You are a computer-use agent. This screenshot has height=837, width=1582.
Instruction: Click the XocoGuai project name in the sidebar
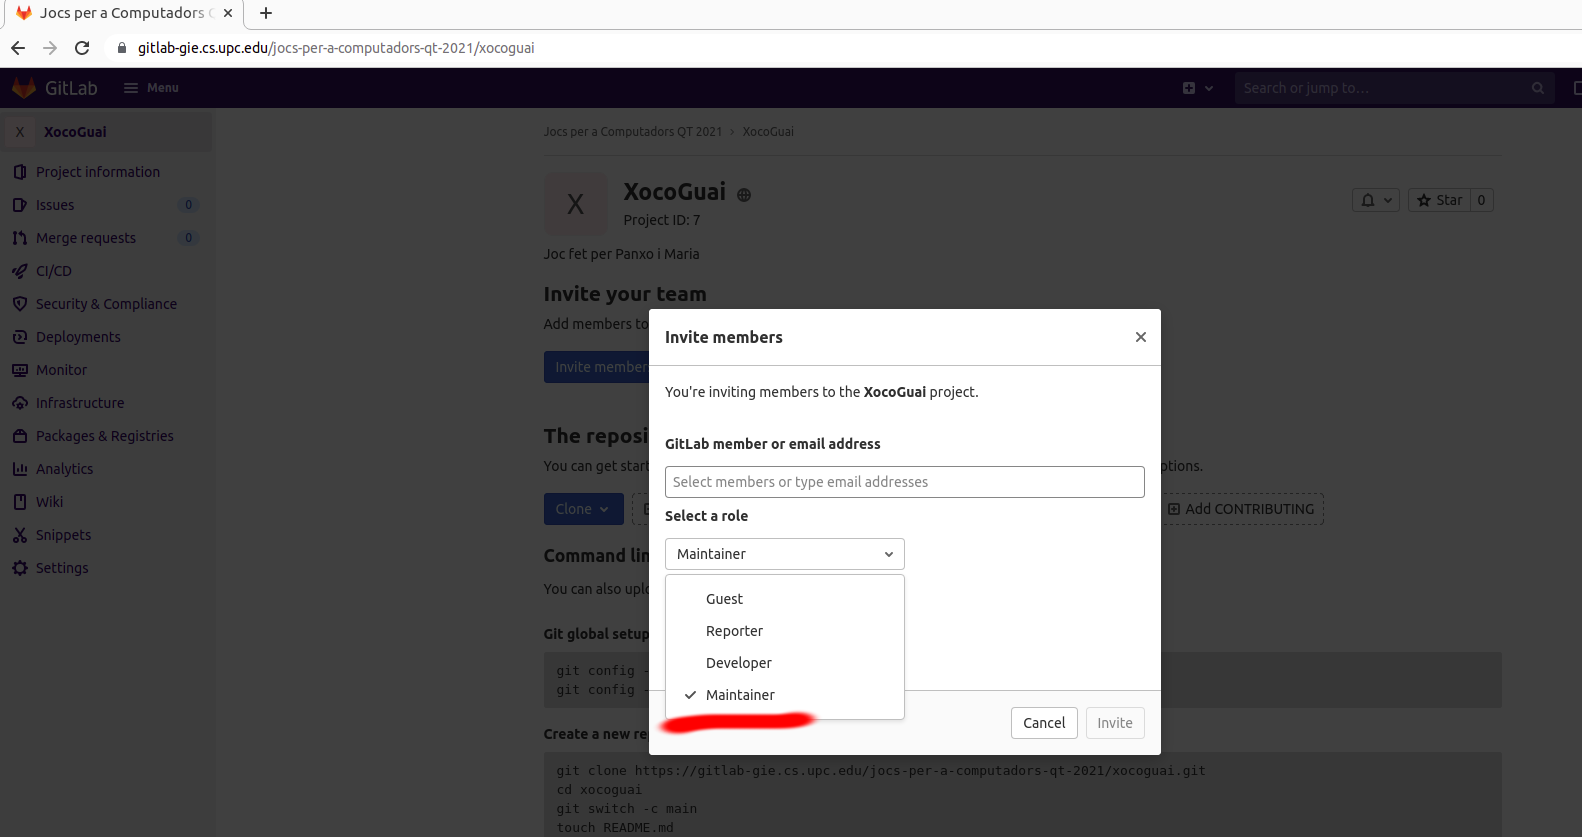tap(75, 132)
